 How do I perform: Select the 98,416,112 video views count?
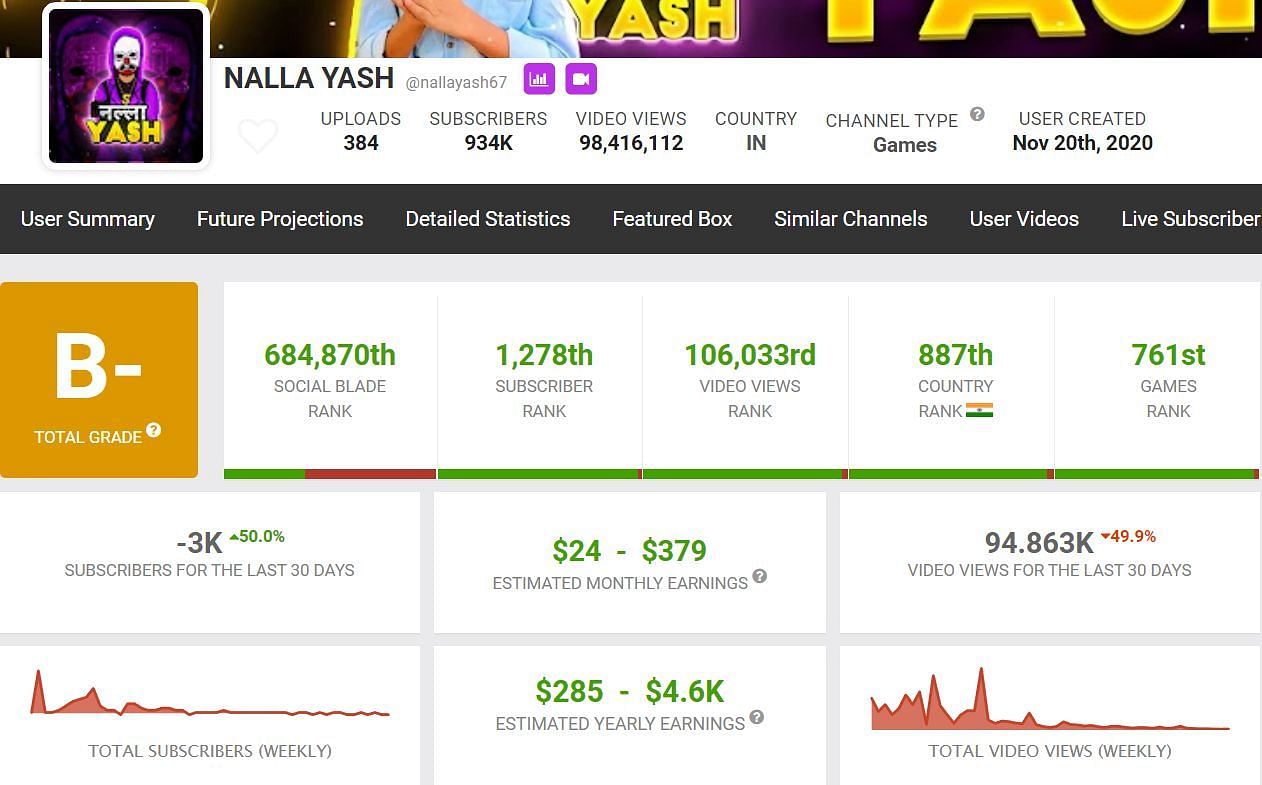[631, 143]
